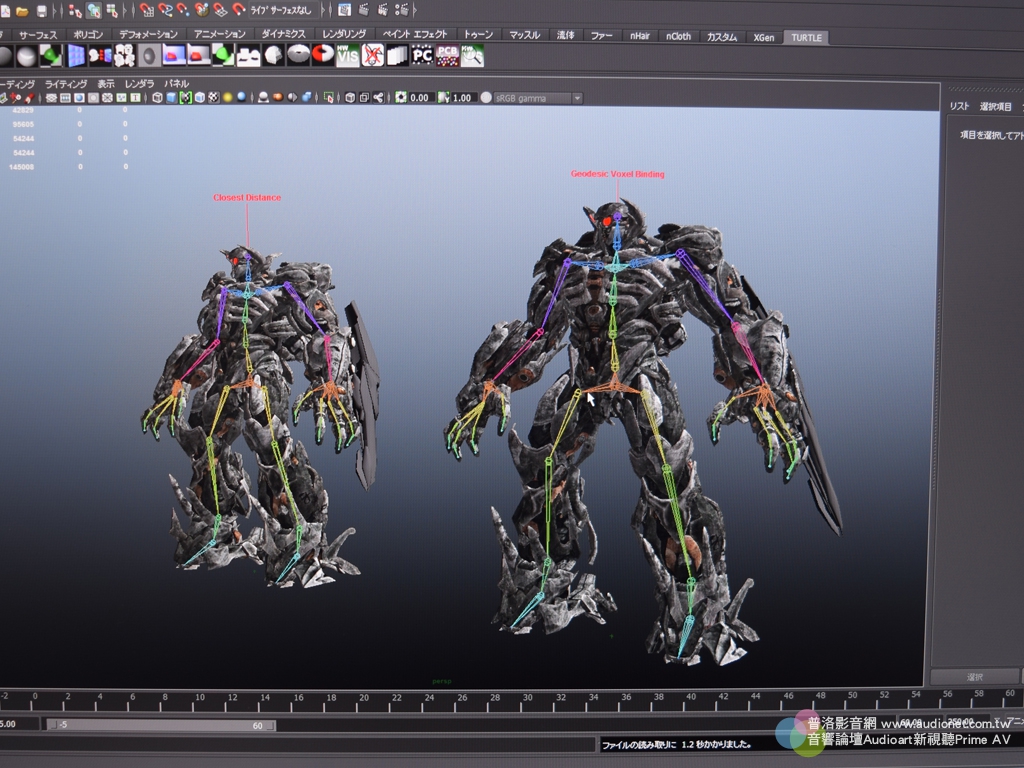Toggle snap to curves magnet icon

pyautogui.click(x=165, y=10)
